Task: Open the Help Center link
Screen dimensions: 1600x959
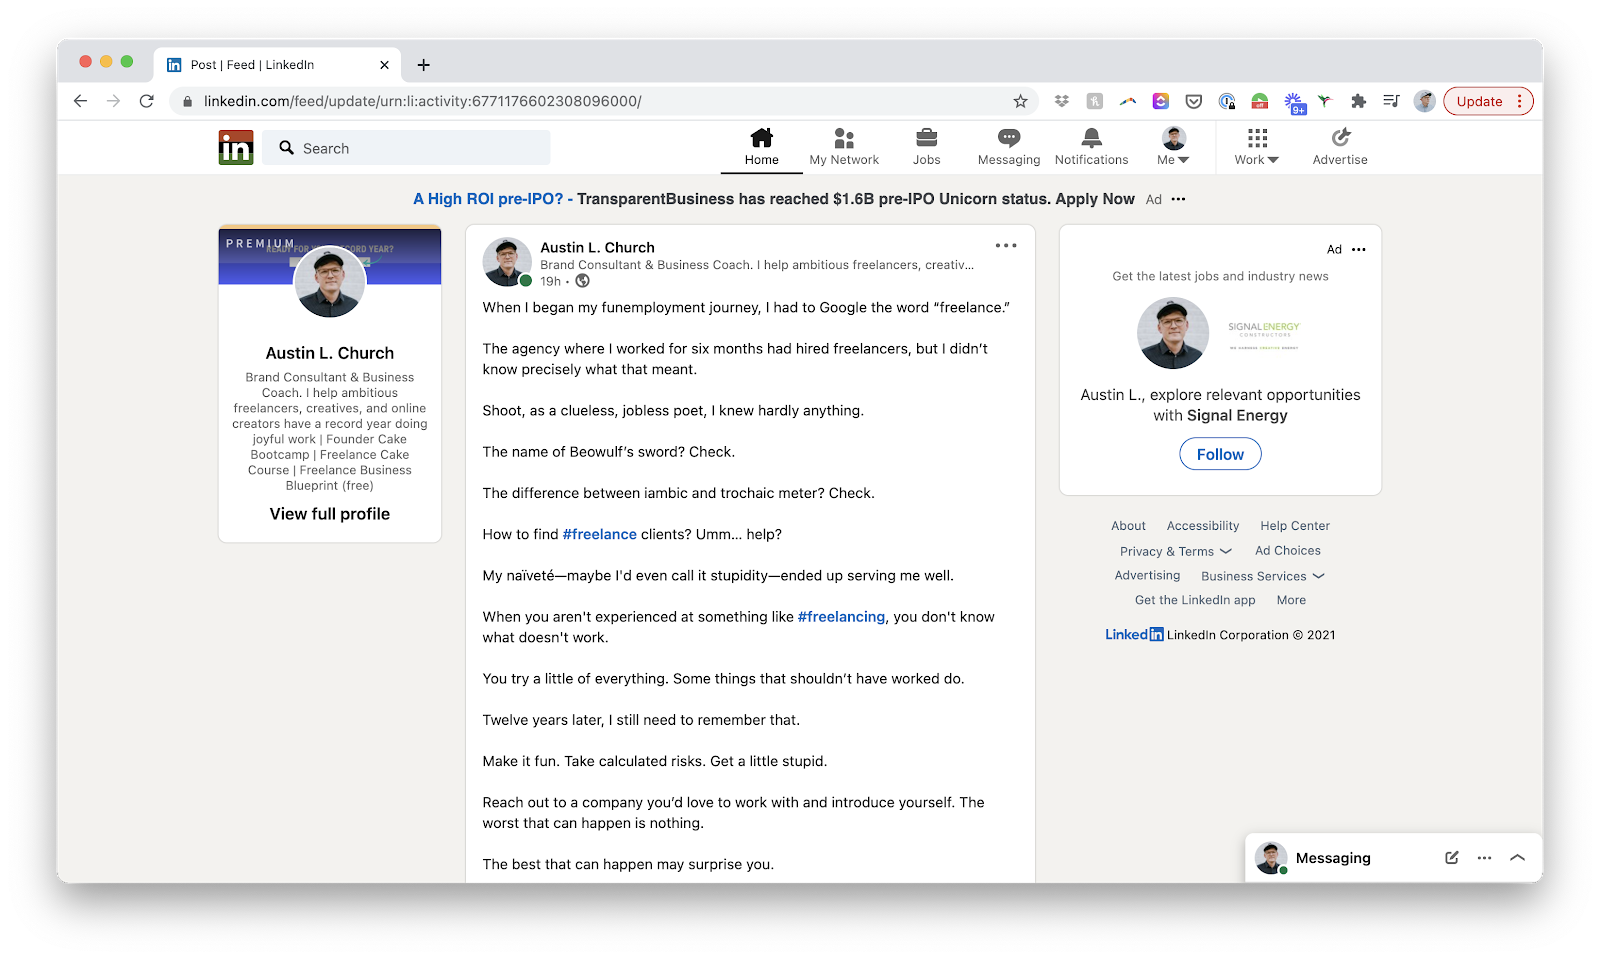Action: pos(1295,526)
